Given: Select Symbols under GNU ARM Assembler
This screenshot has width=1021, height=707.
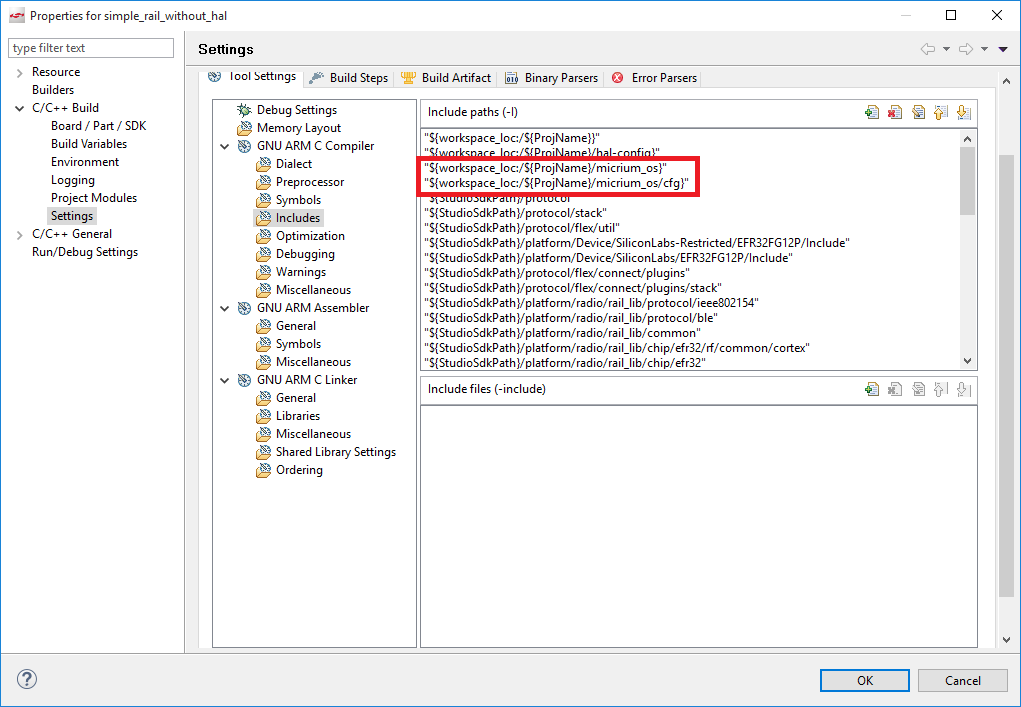Looking at the screenshot, I should [298, 344].
